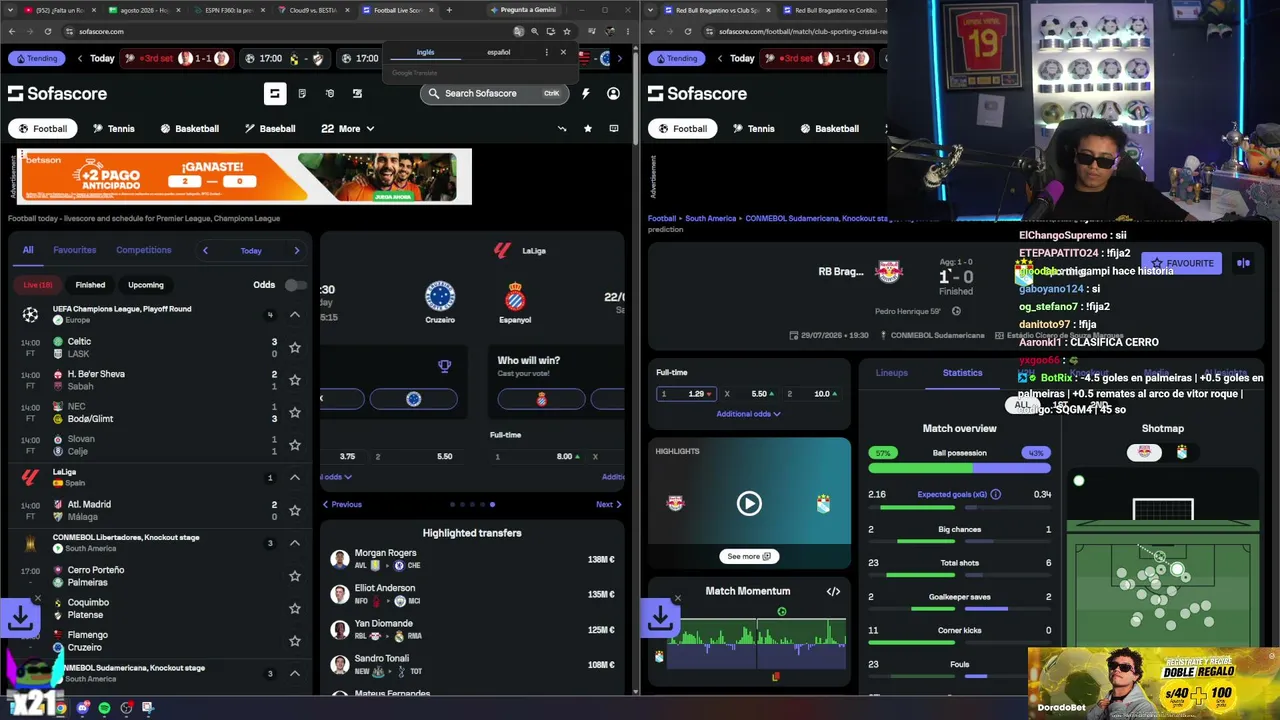Go to next day in date picker

pos(297,250)
